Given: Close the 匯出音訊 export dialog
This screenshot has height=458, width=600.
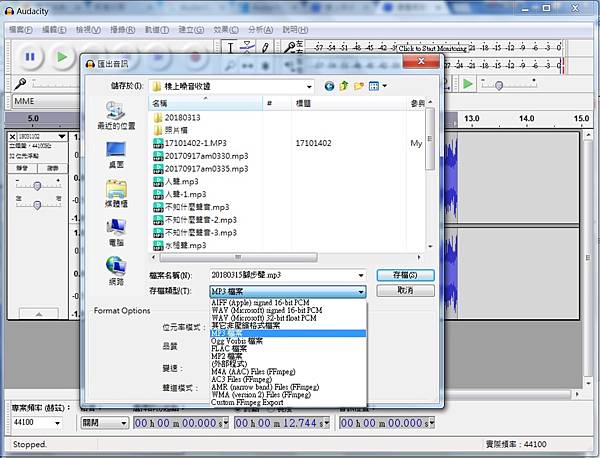Looking at the screenshot, I should pos(421,61).
